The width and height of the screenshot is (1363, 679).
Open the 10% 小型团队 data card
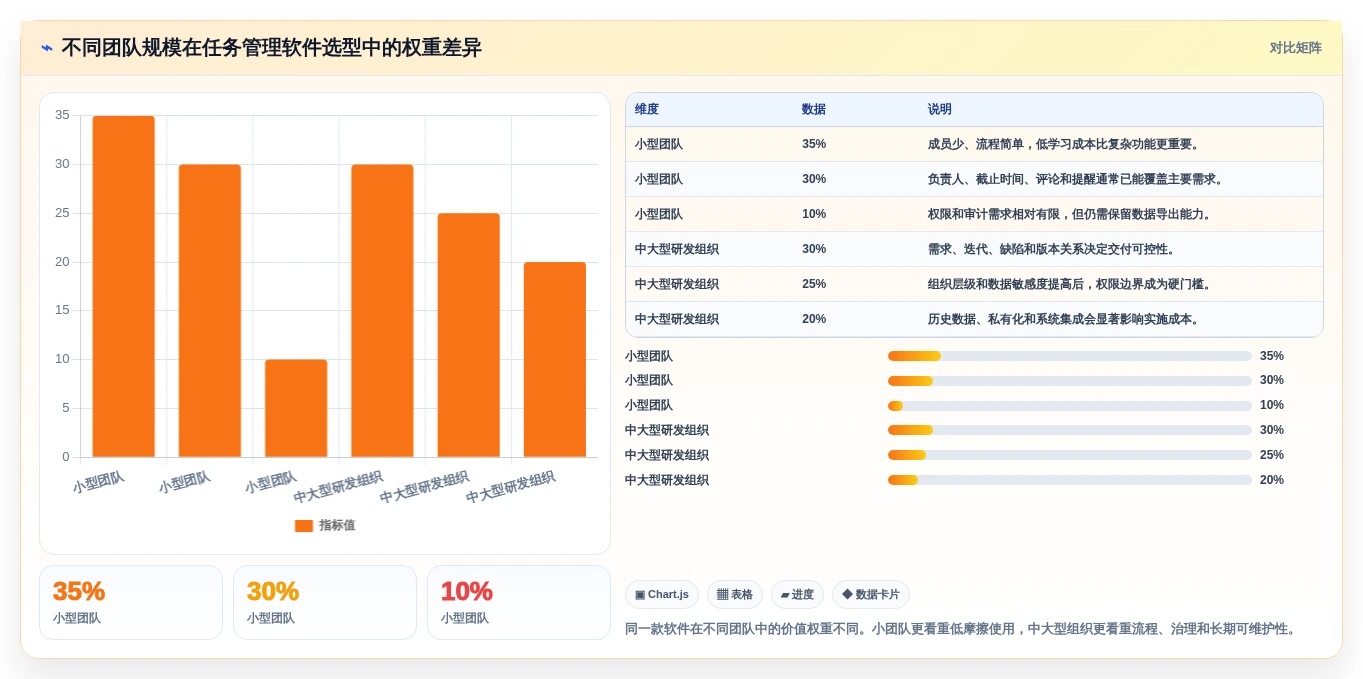519,603
